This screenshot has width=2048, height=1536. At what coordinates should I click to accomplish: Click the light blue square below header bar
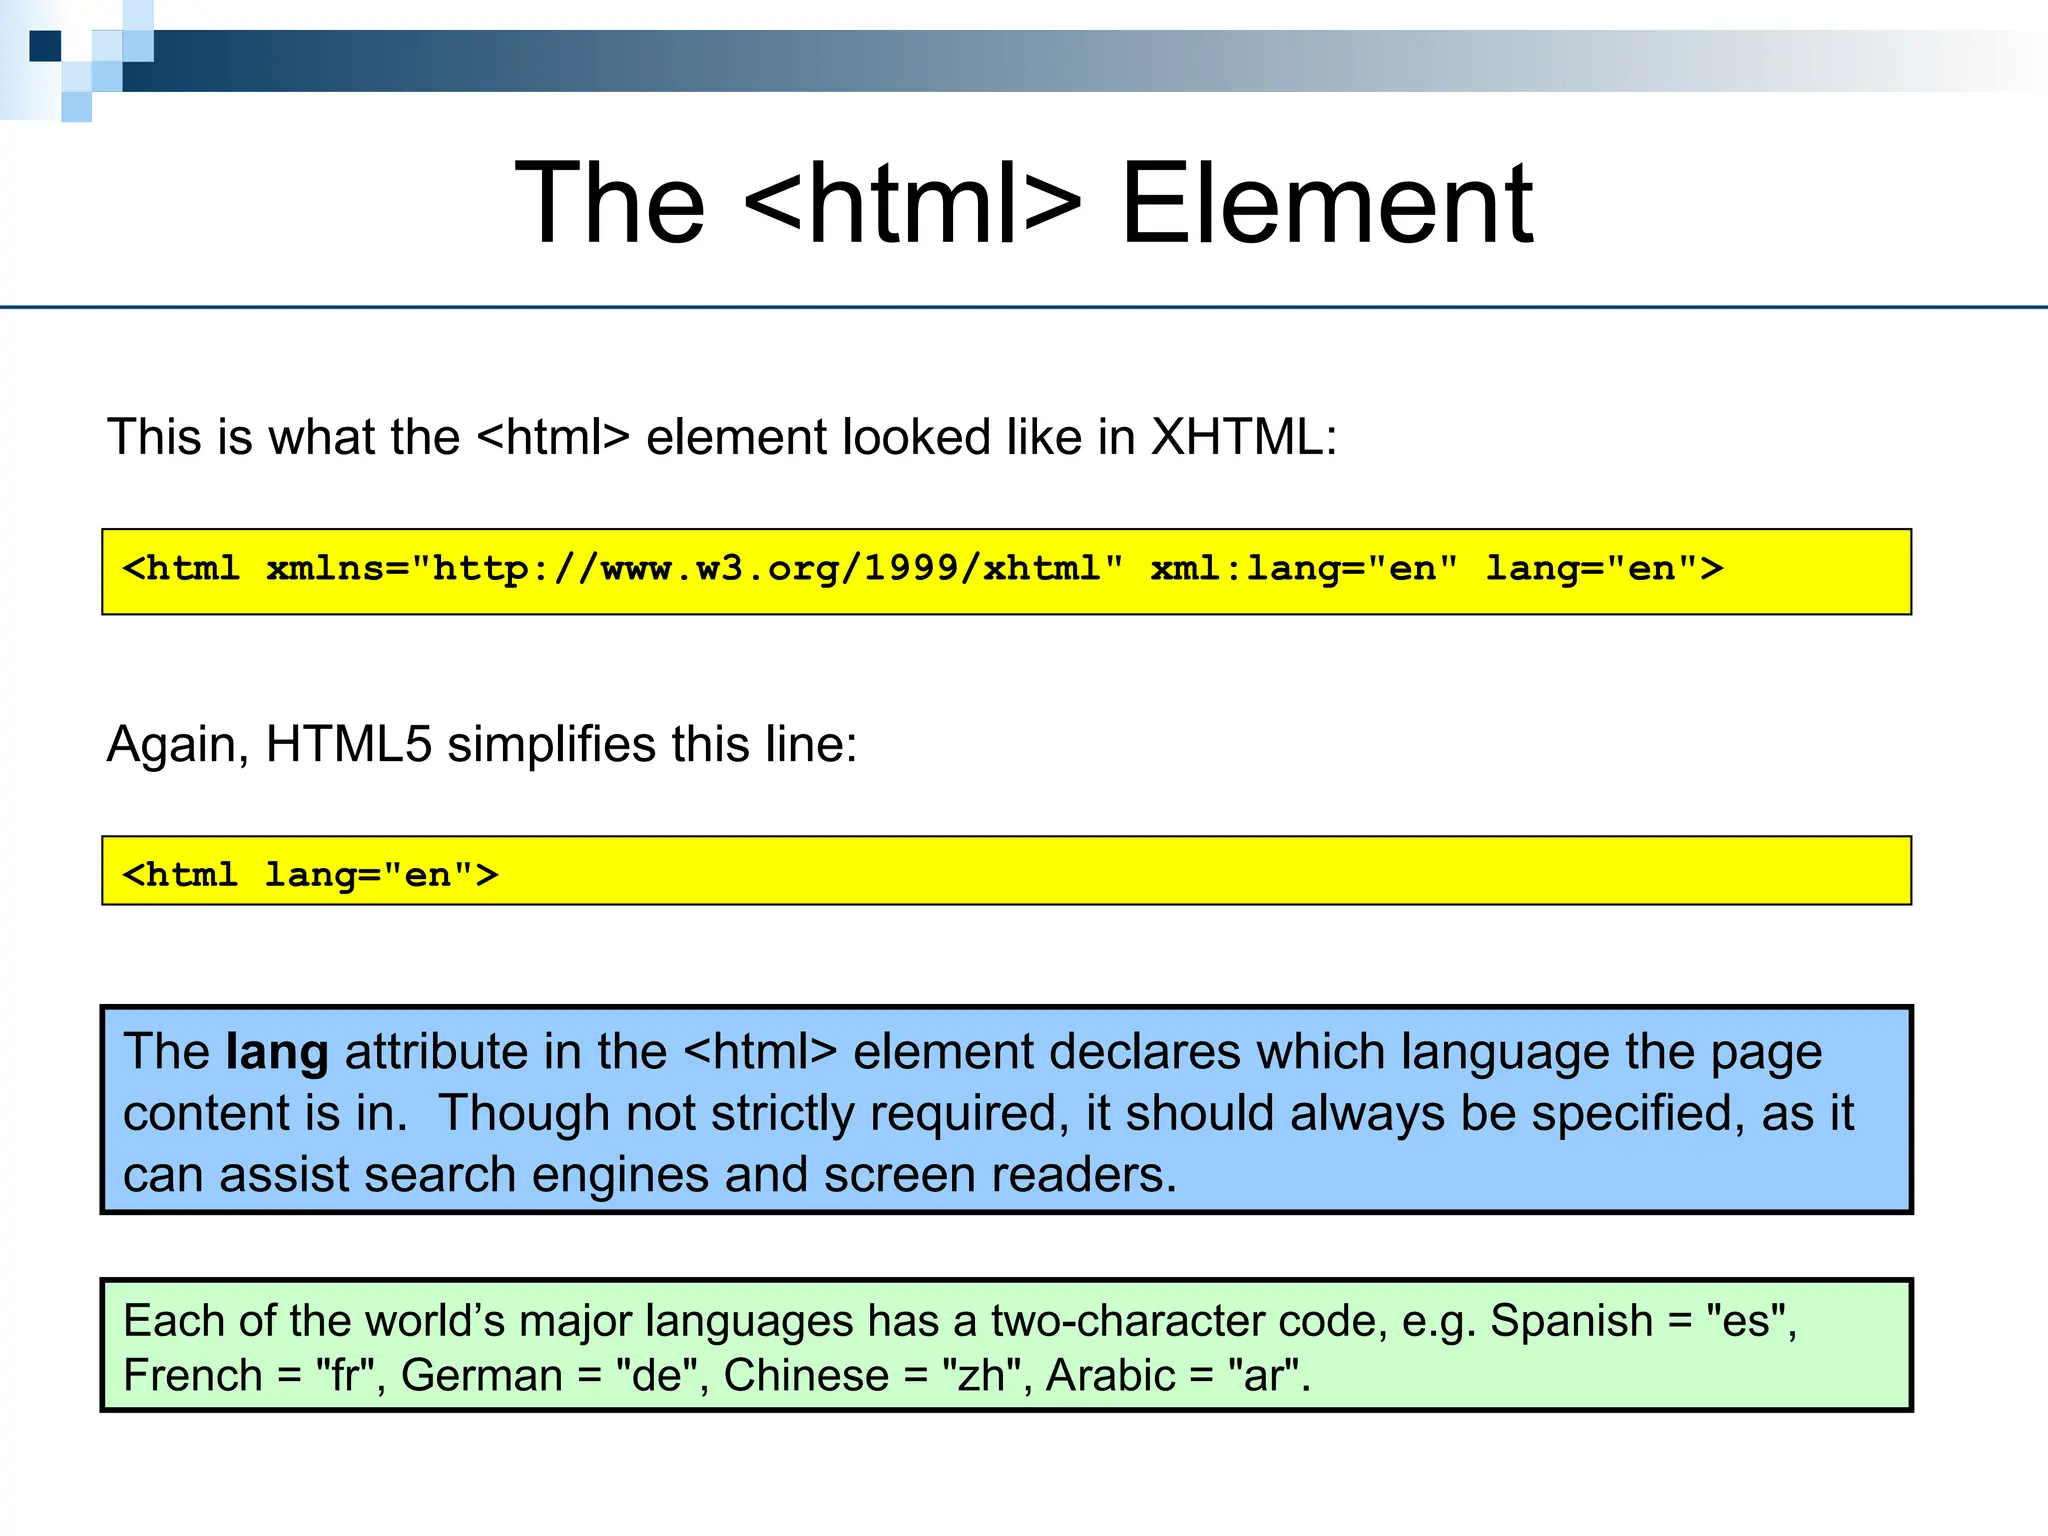click(x=76, y=106)
